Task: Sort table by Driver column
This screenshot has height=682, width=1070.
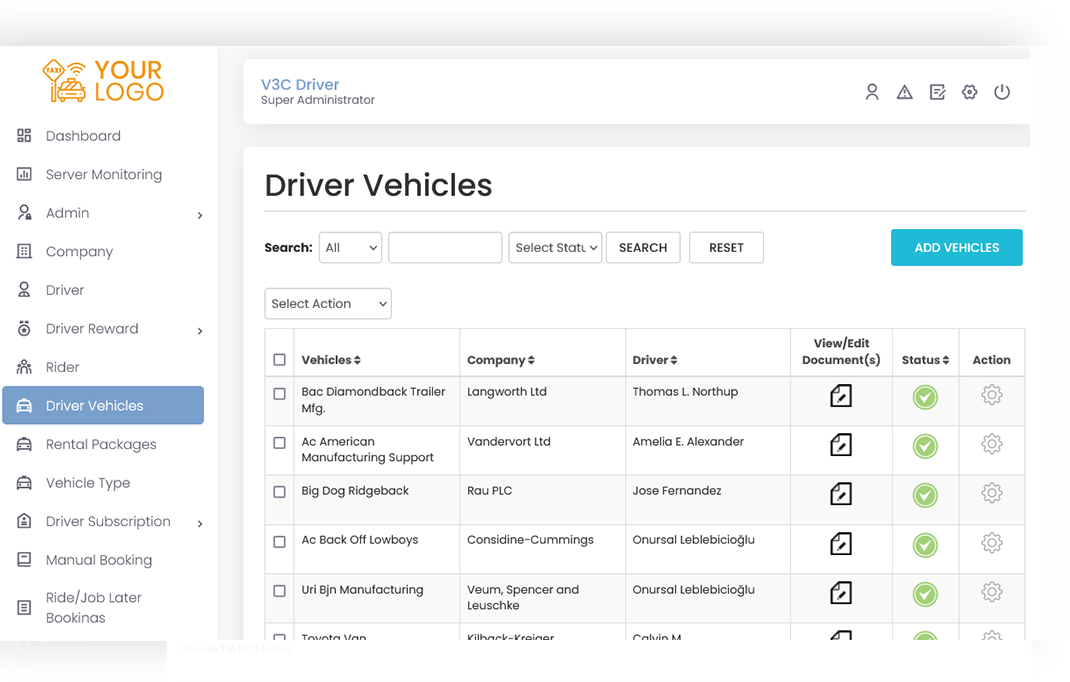Action: coord(654,360)
